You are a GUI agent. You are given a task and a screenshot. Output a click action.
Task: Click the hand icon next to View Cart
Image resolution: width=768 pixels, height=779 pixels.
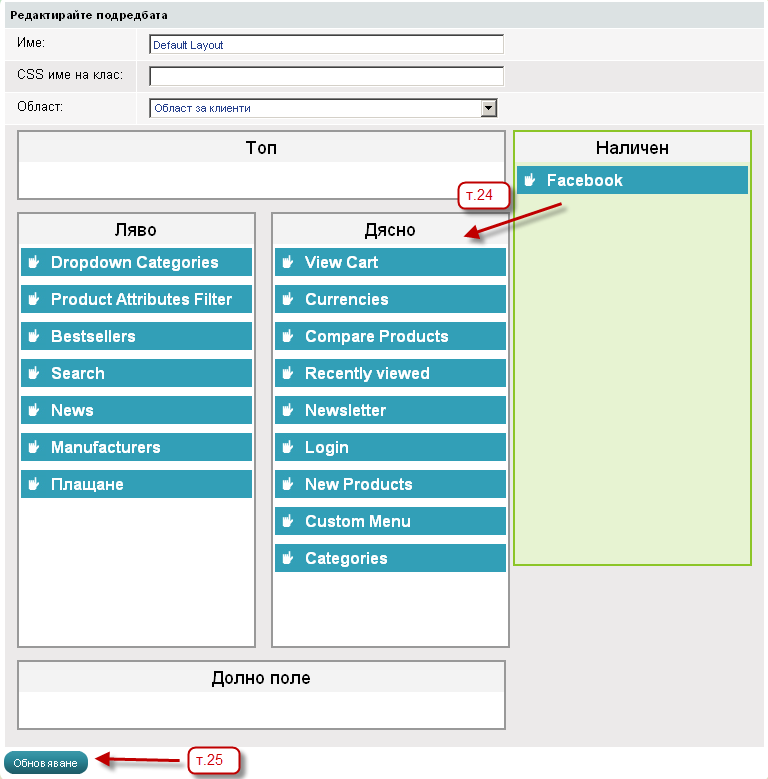tap(288, 262)
